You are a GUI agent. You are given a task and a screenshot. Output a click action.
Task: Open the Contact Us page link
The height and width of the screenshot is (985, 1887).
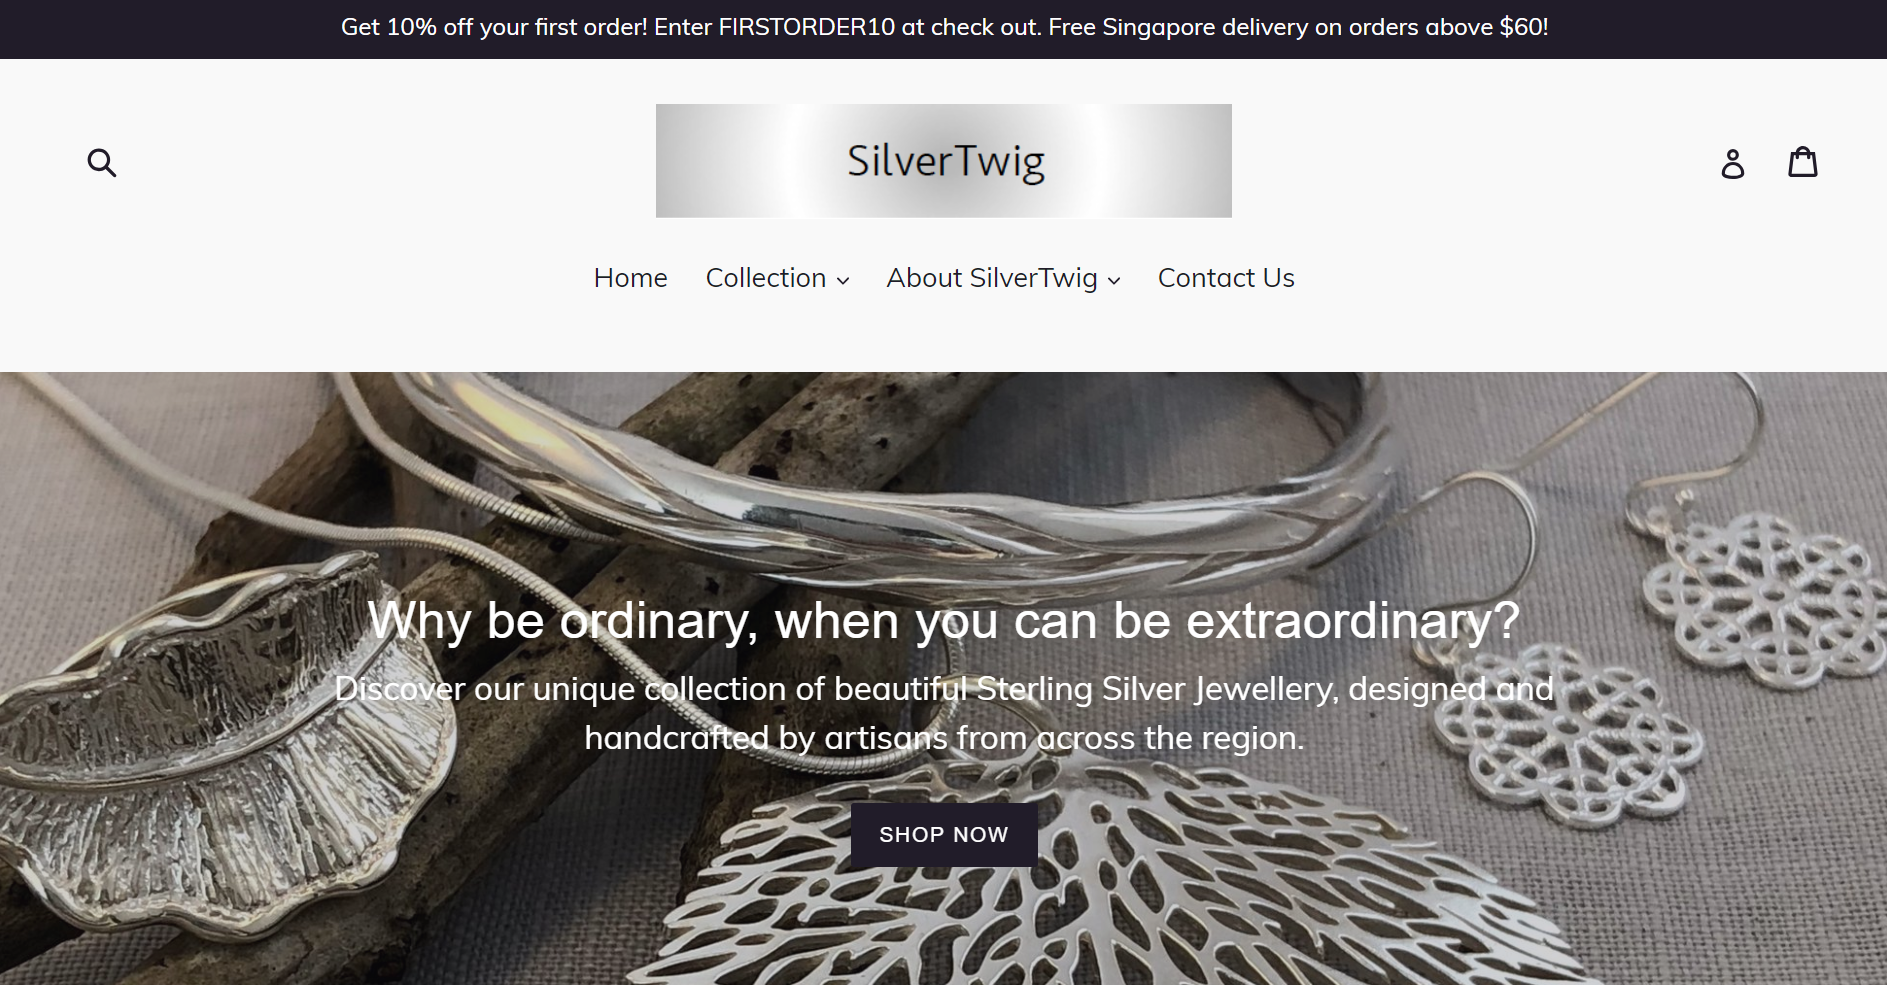coord(1226,278)
